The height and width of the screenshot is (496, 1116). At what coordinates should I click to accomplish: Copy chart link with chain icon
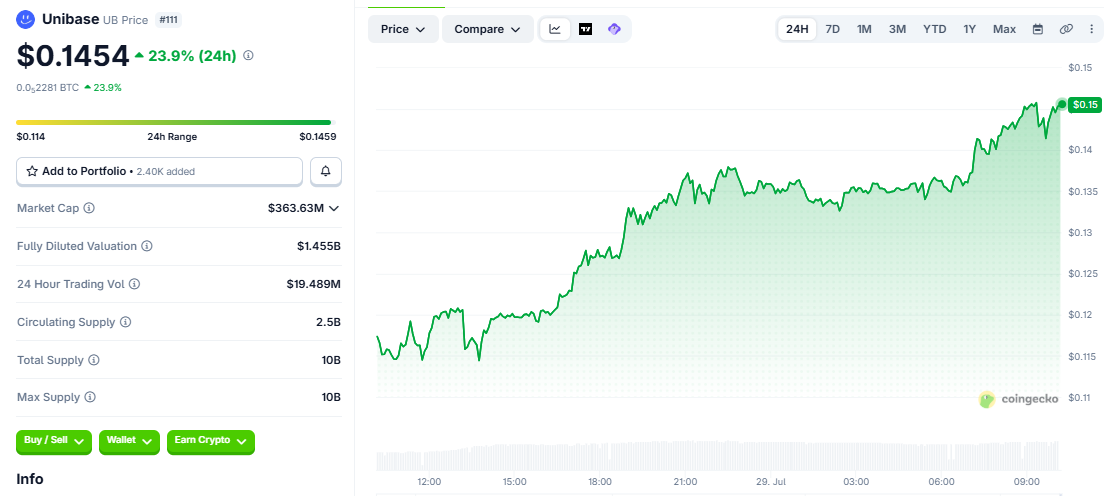tap(1066, 29)
